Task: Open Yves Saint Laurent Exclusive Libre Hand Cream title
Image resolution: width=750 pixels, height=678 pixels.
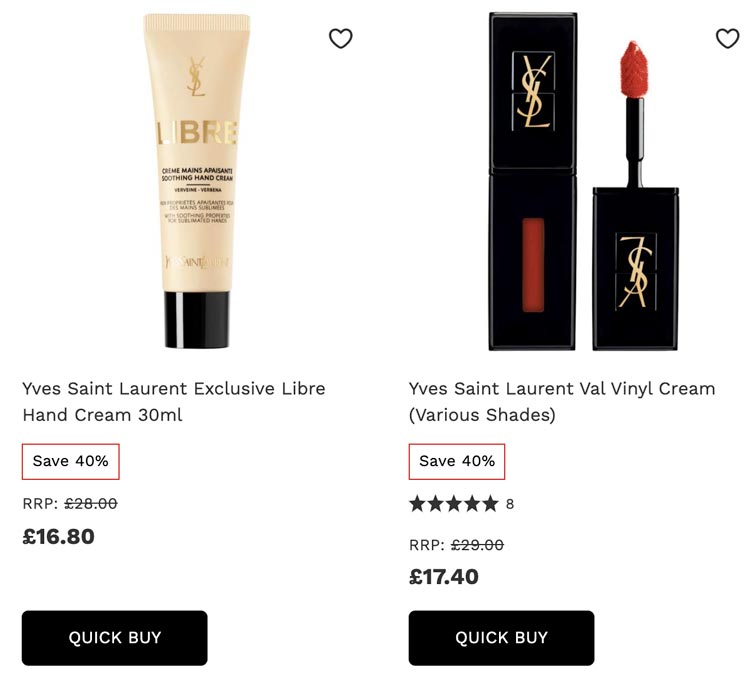Action: pyautogui.click(x=174, y=401)
